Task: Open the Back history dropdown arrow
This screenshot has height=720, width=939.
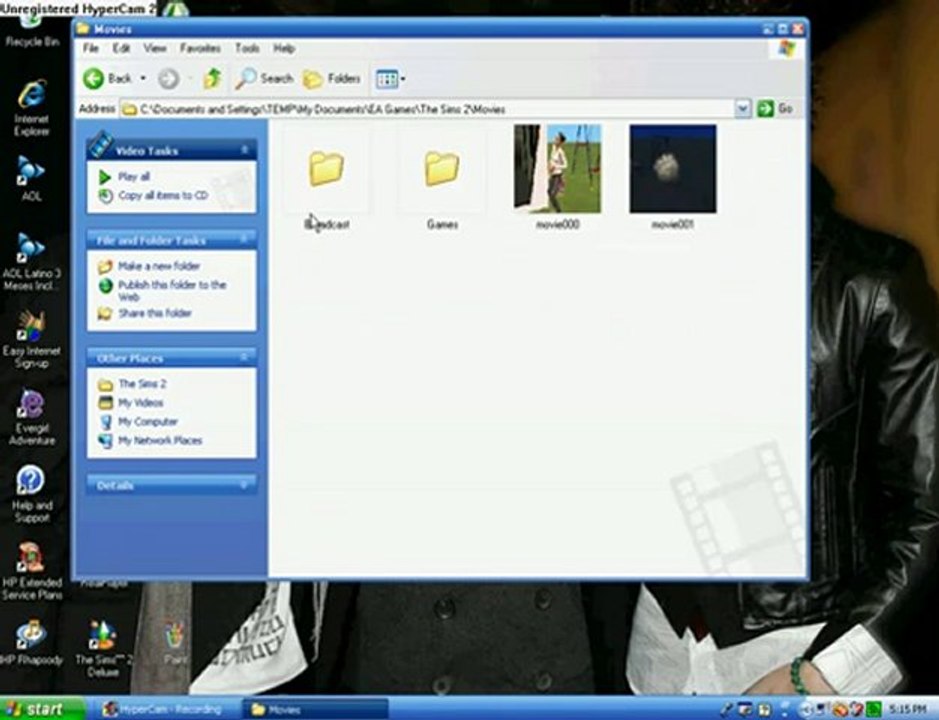Action: [x=143, y=78]
